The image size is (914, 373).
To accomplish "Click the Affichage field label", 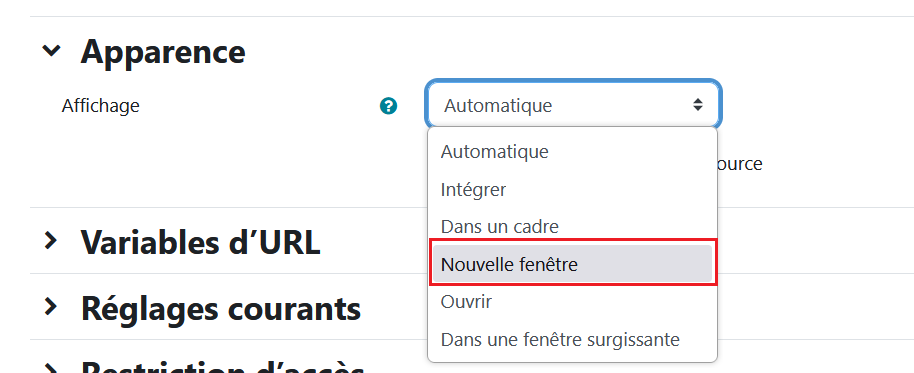I will [x=101, y=105].
